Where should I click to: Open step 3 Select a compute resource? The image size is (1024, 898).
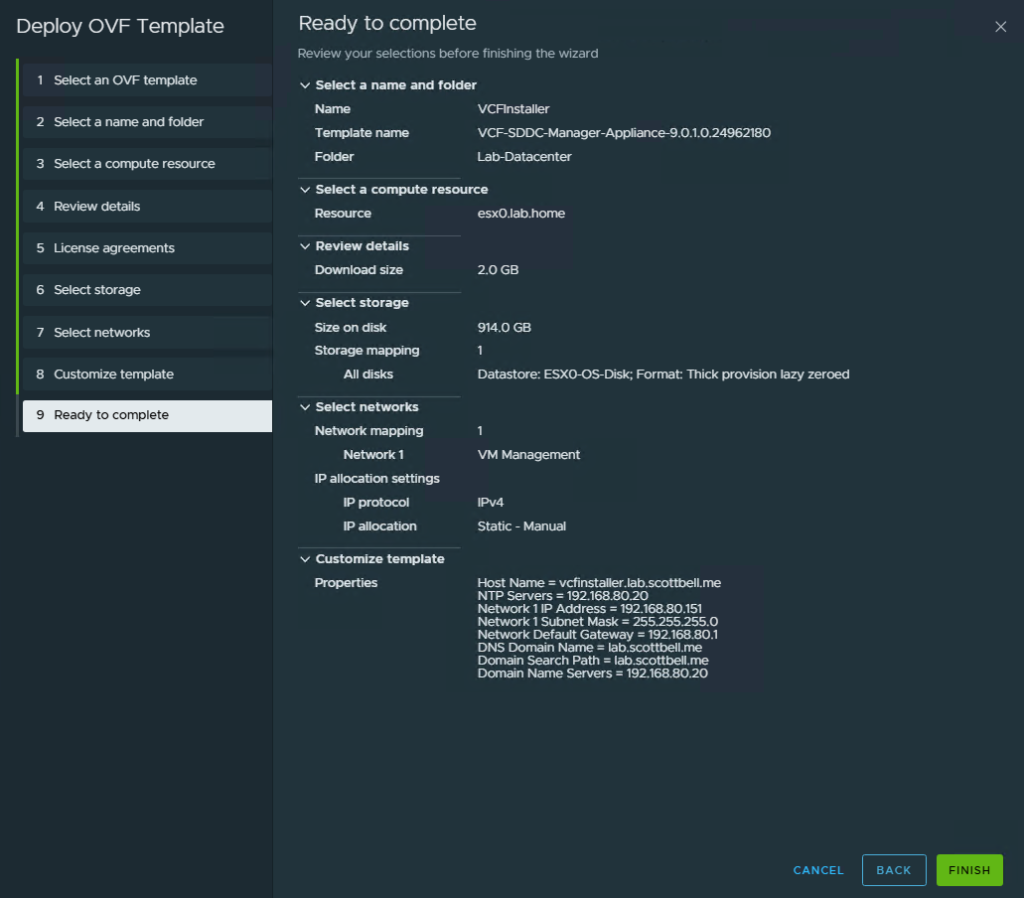tap(134, 164)
